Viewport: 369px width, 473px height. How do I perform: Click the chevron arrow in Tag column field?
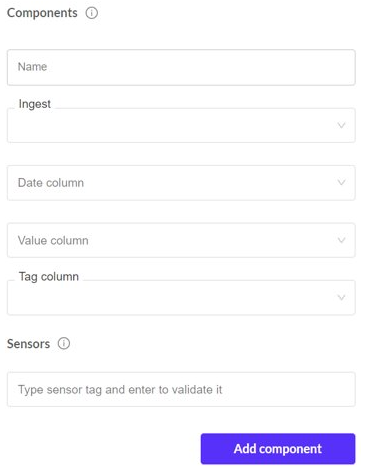tap(341, 298)
